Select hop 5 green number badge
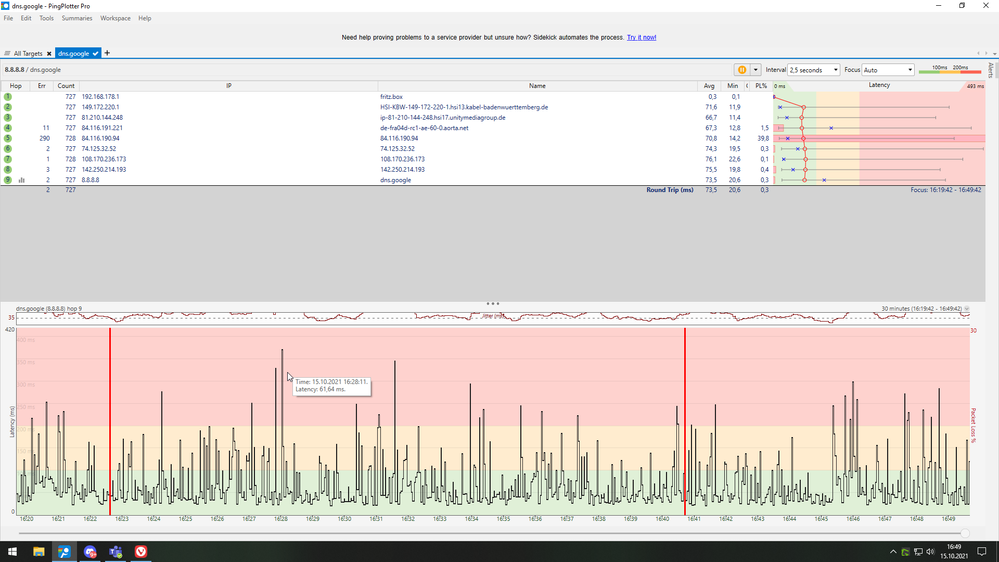 [8, 138]
